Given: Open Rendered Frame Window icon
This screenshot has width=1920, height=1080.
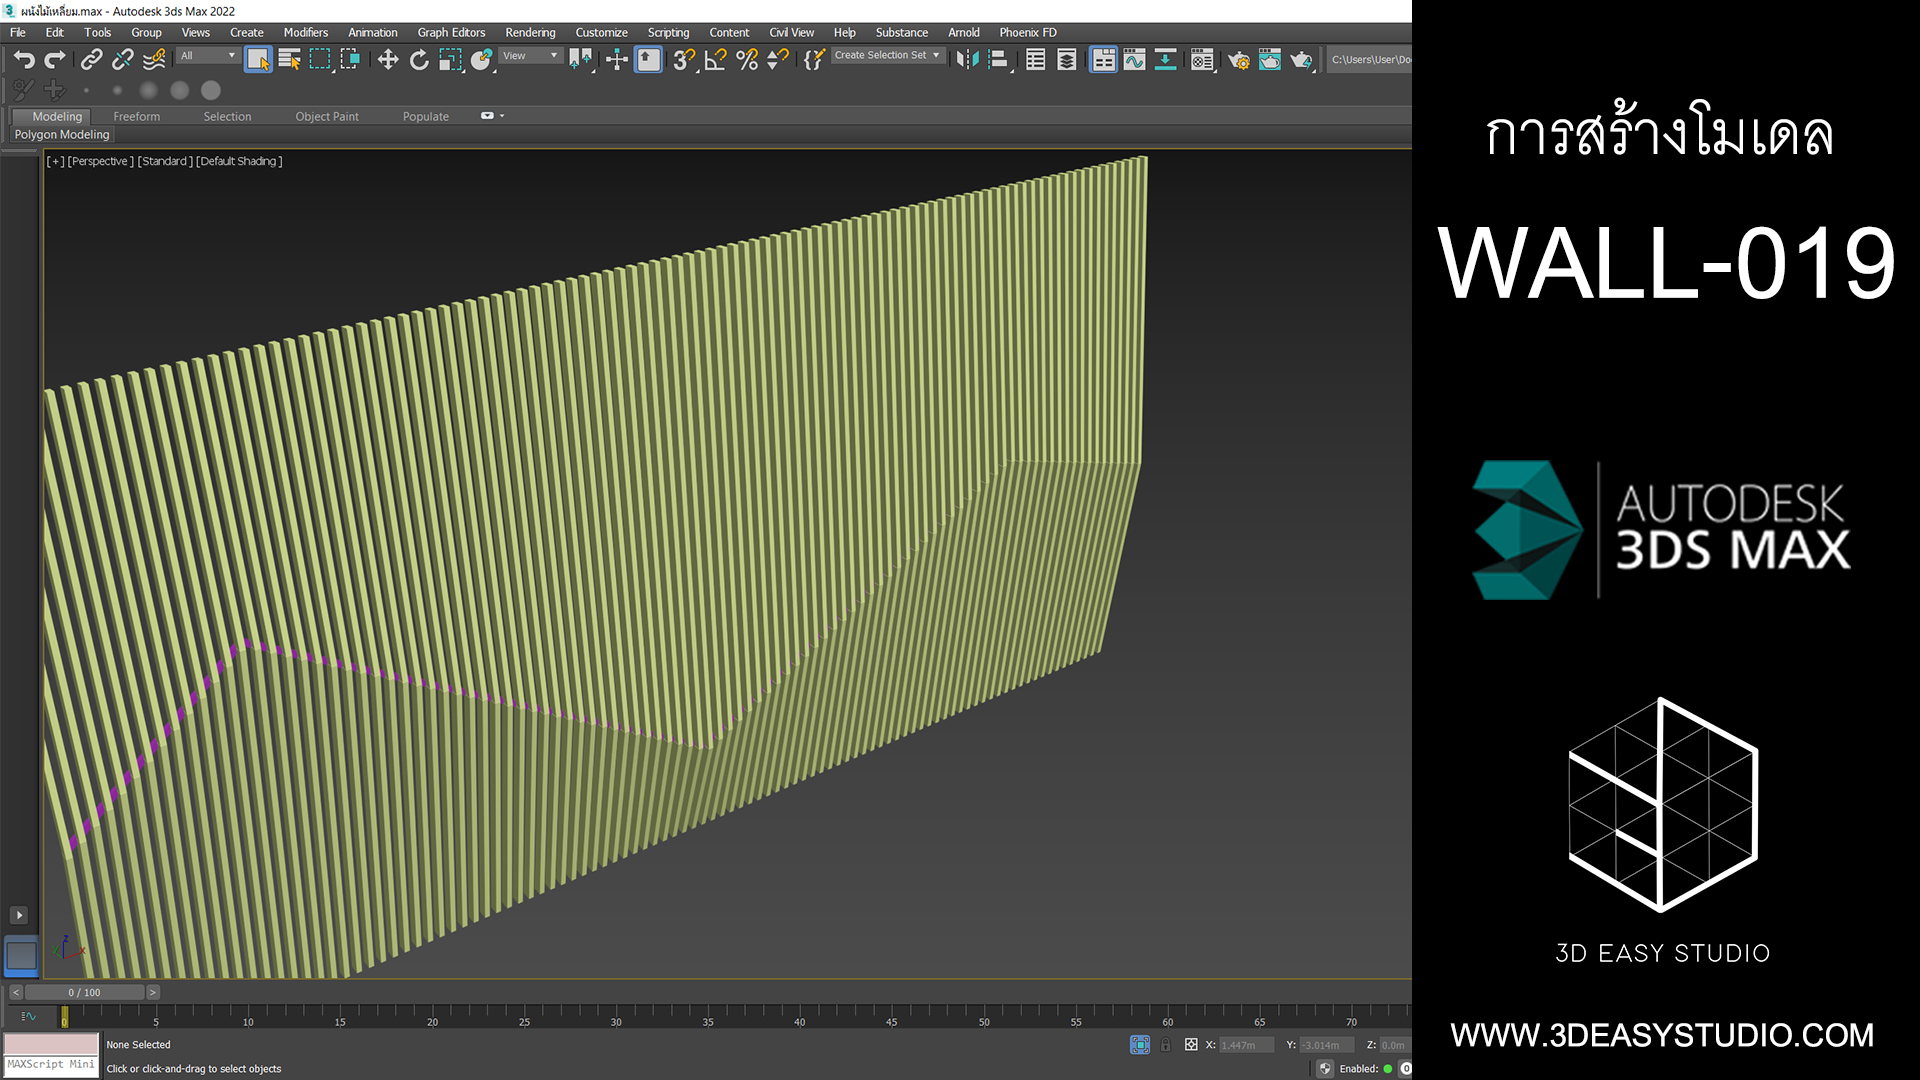Looking at the screenshot, I should point(1270,60).
